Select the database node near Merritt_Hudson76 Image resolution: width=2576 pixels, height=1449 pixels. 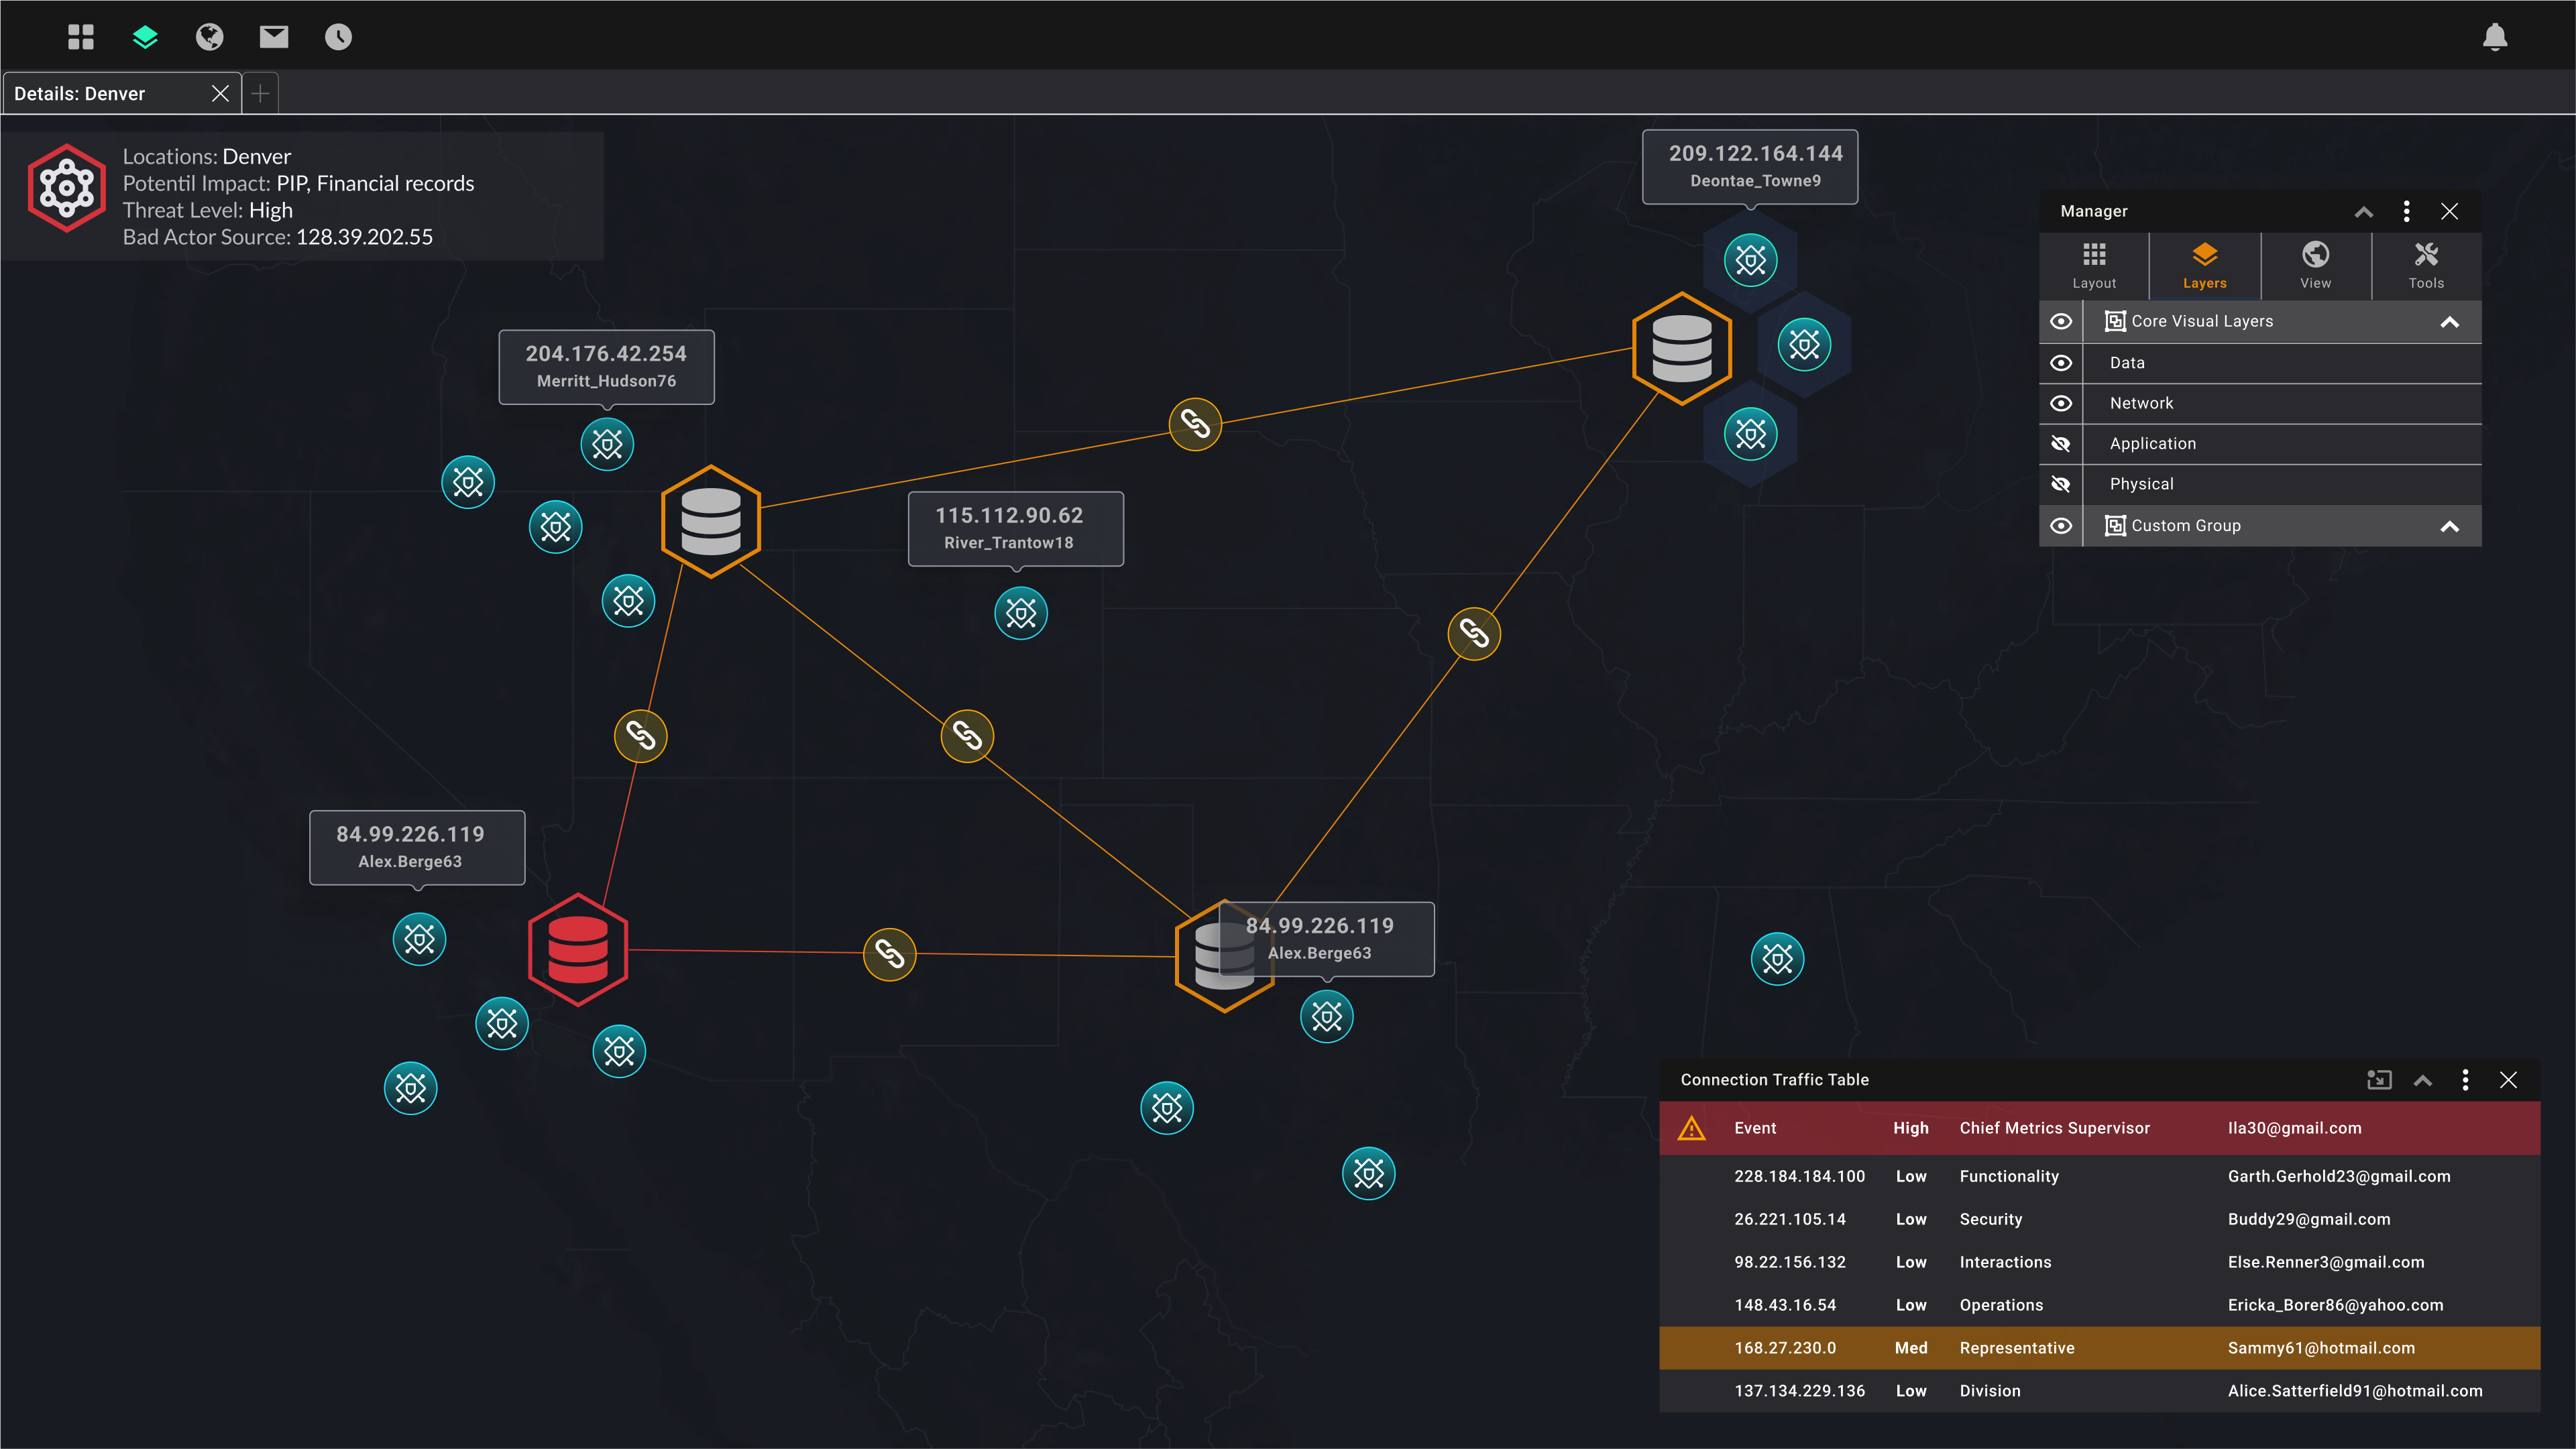(711, 521)
